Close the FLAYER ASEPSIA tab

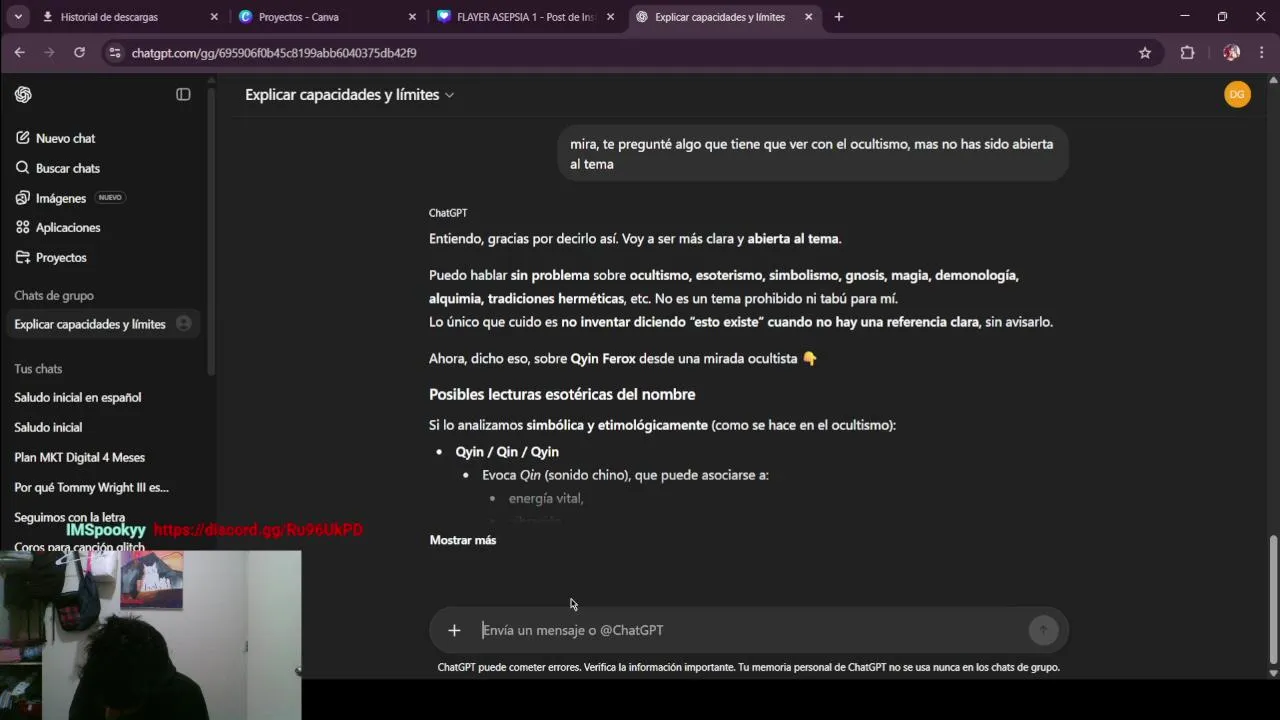click(x=610, y=17)
